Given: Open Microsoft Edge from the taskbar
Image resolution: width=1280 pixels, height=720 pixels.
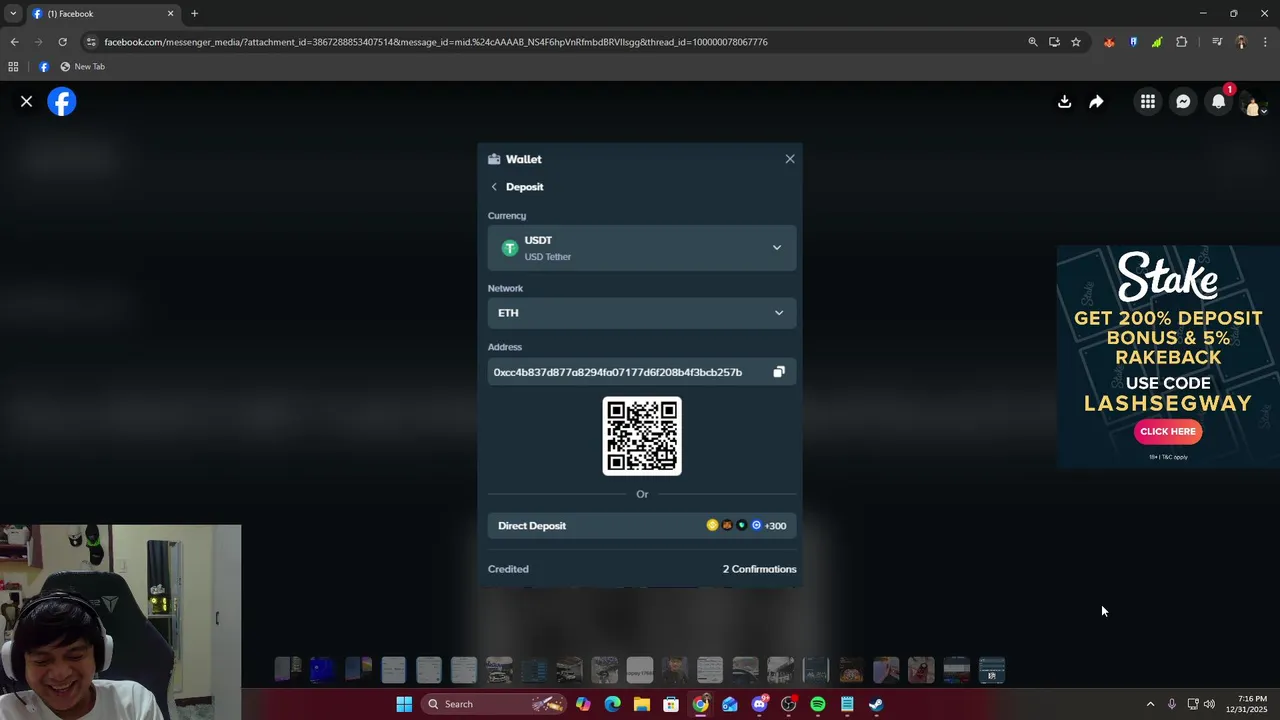Looking at the screenshot, I should coord(612,704).
